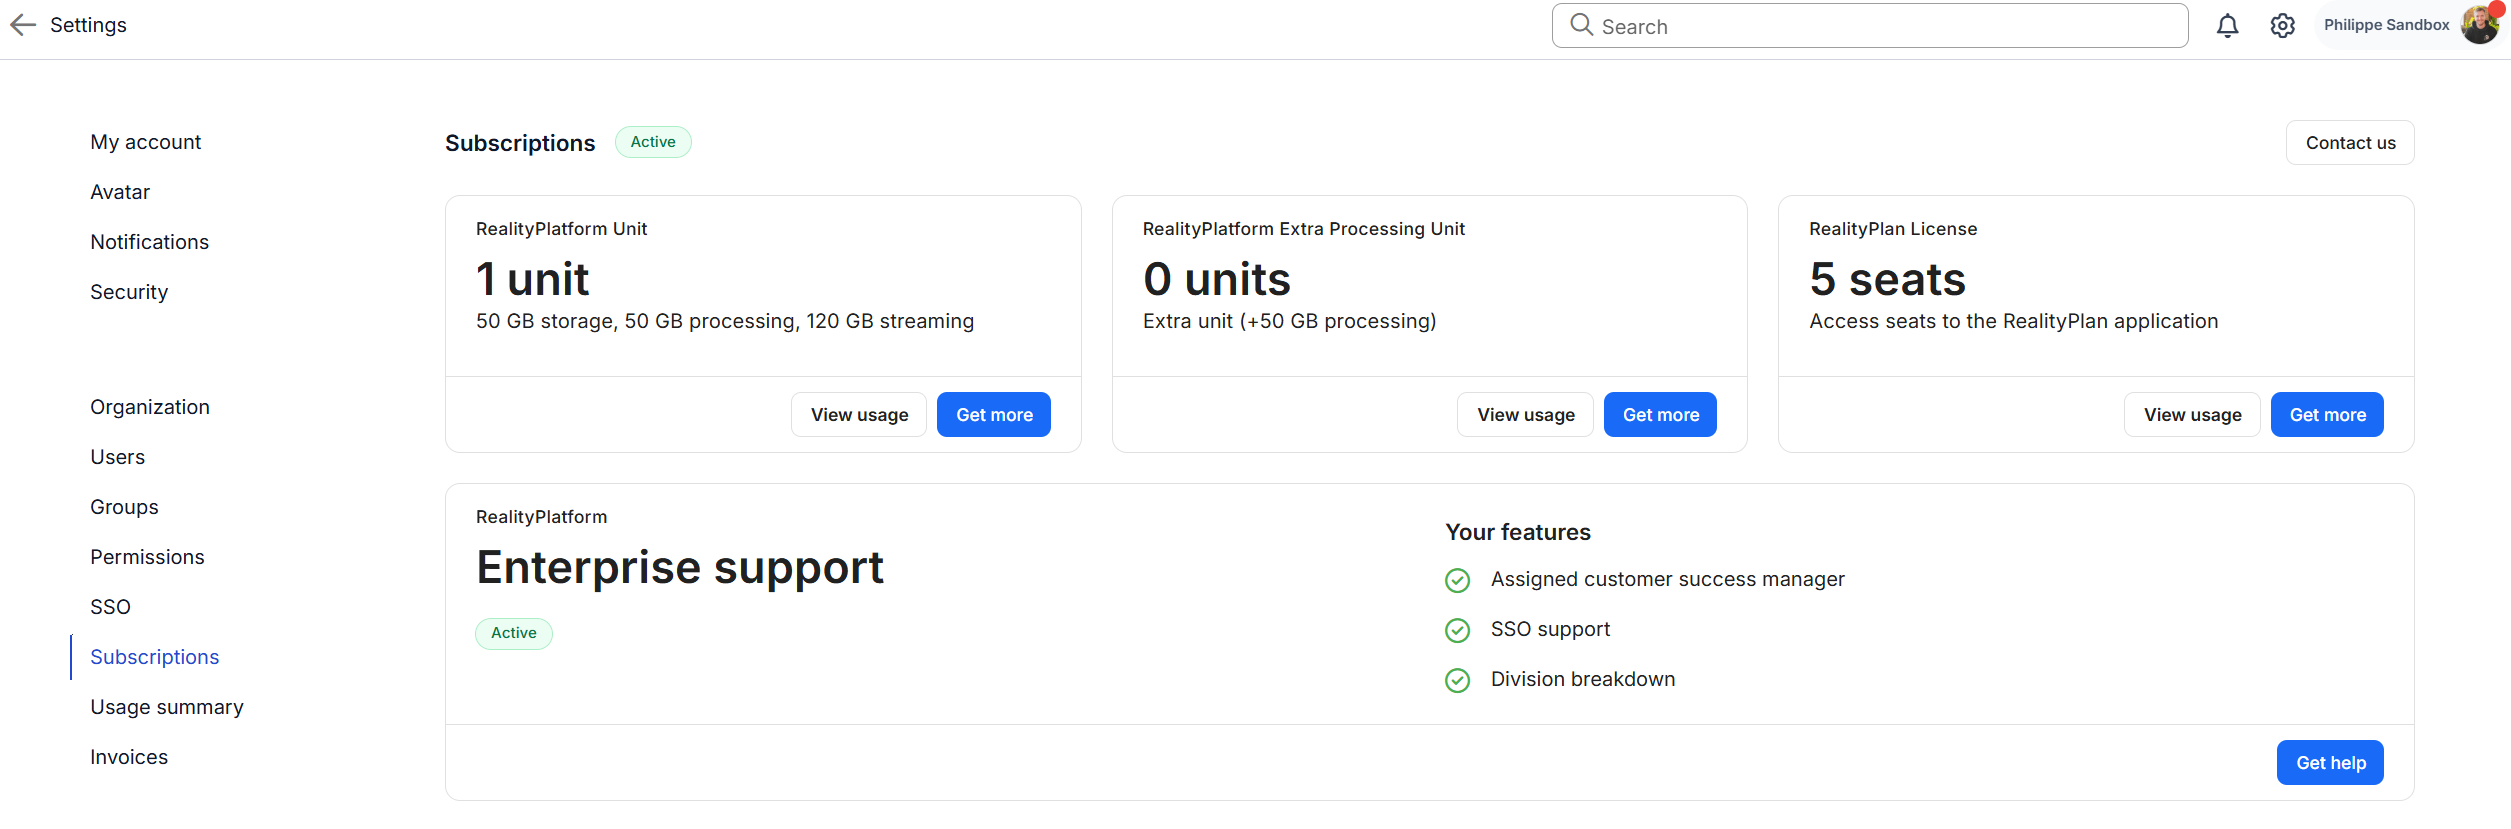Click the checkmark icon beside SSO support
This screenshot has width=2511, height=829.
(1457, 630)
